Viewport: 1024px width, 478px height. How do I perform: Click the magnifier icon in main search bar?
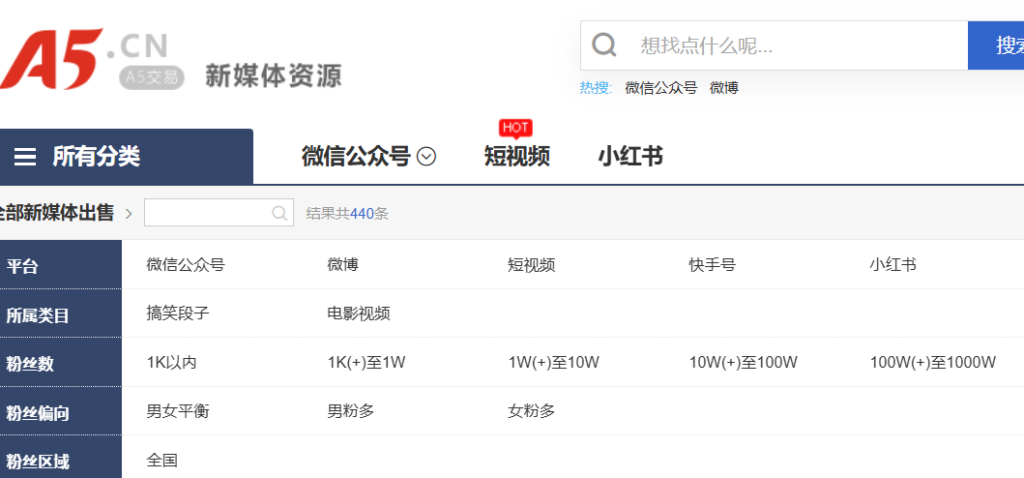coord(604,45)
